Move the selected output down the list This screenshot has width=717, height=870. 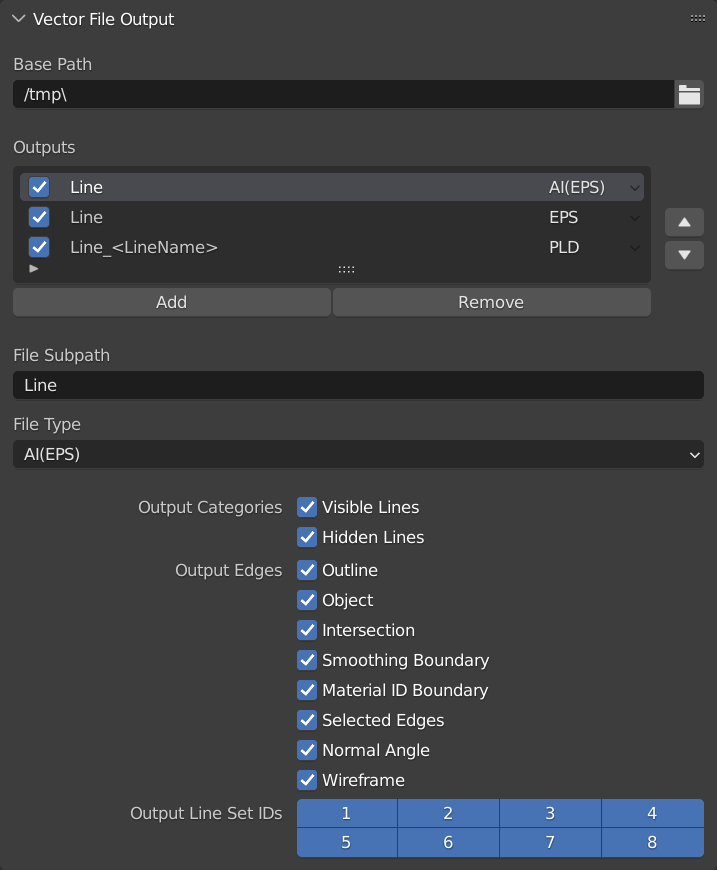pos(684,255)
